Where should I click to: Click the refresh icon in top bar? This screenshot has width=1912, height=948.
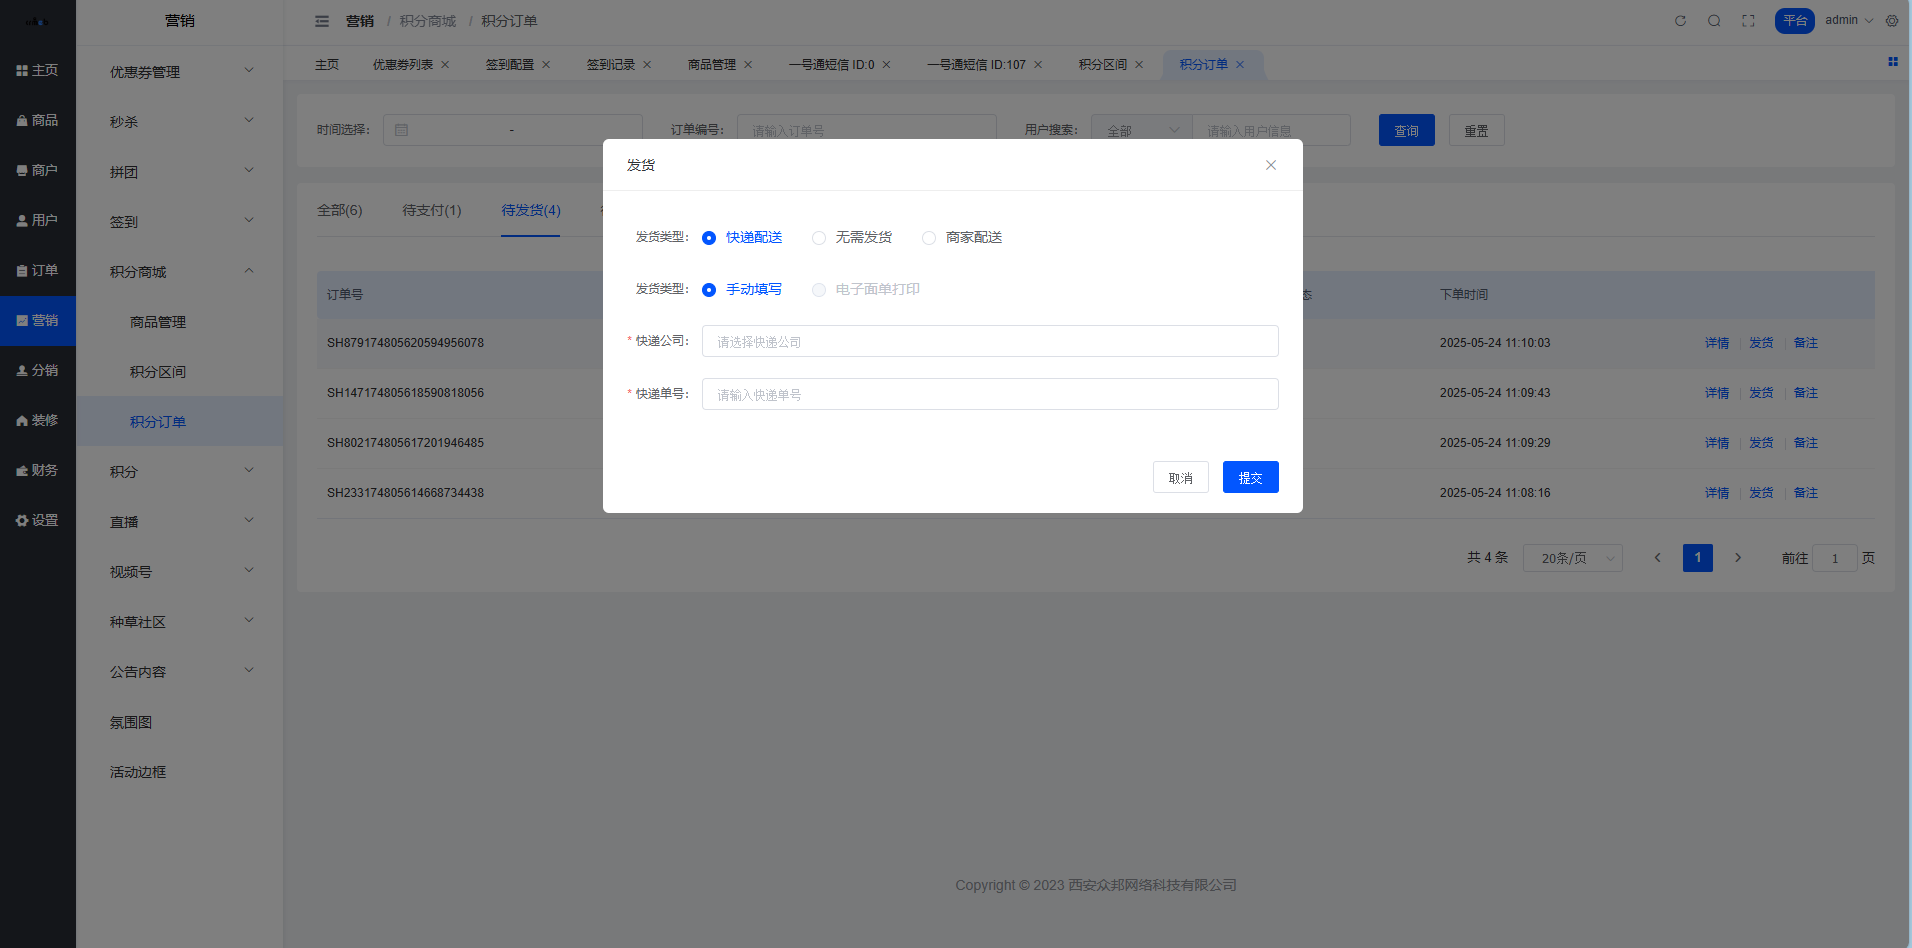(1680, 21)
